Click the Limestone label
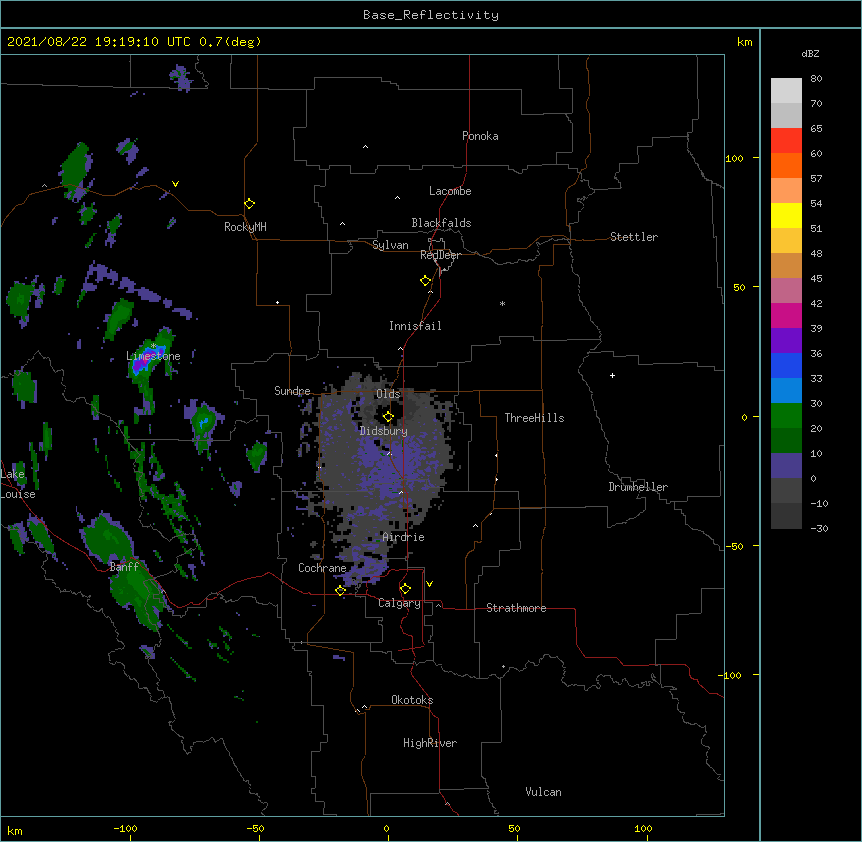 [153, 356]
